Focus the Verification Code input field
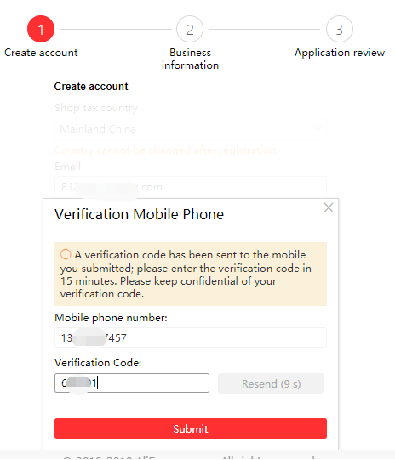 click(x=132, y=383)
